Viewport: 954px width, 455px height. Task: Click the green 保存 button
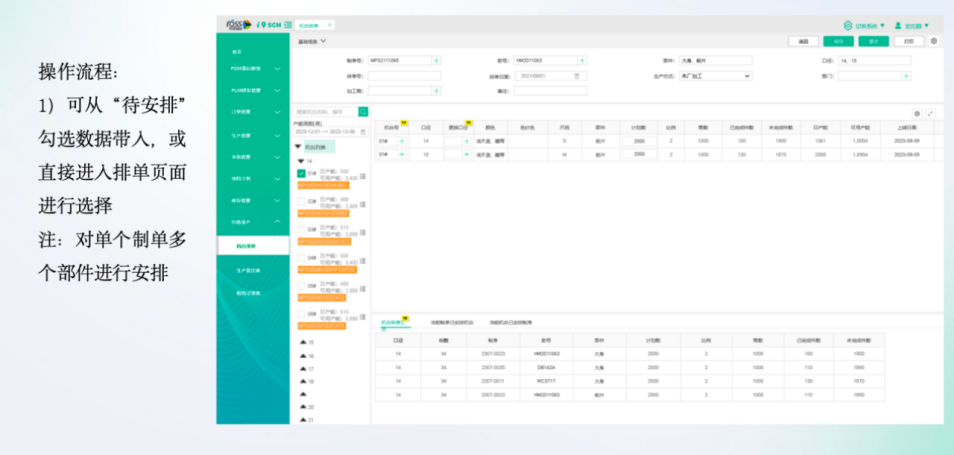click(838, 41)
